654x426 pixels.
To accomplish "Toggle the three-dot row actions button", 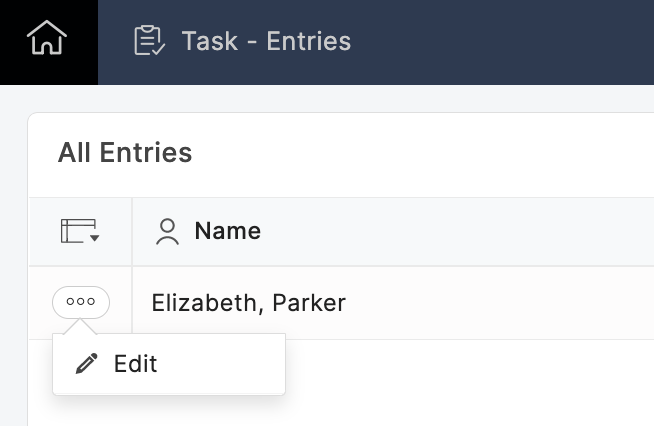I will 80,302.
